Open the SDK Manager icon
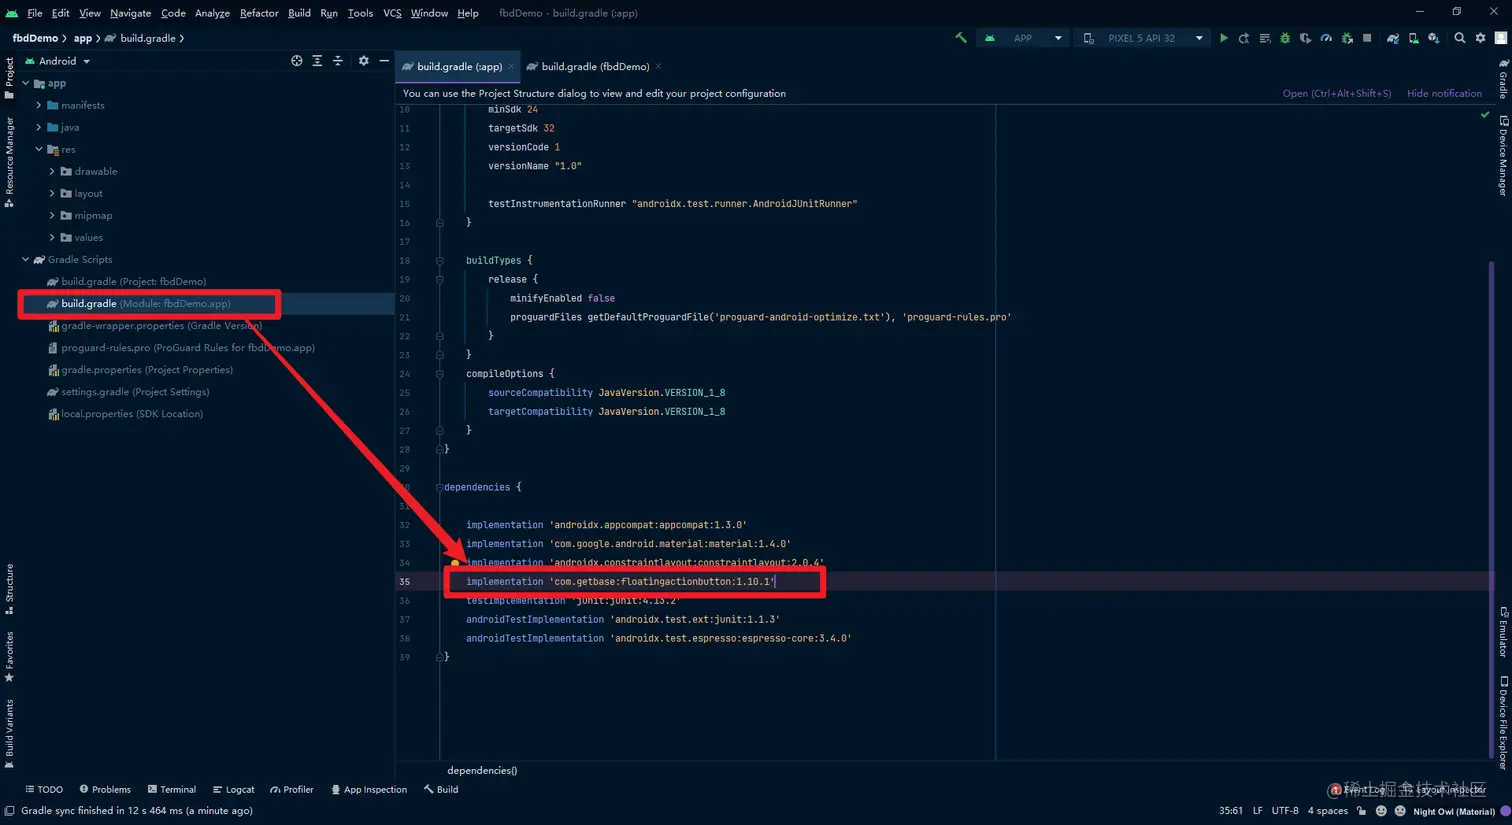Image resolution: width=1512 pixels, height=825 pixels. (1434, 38)
